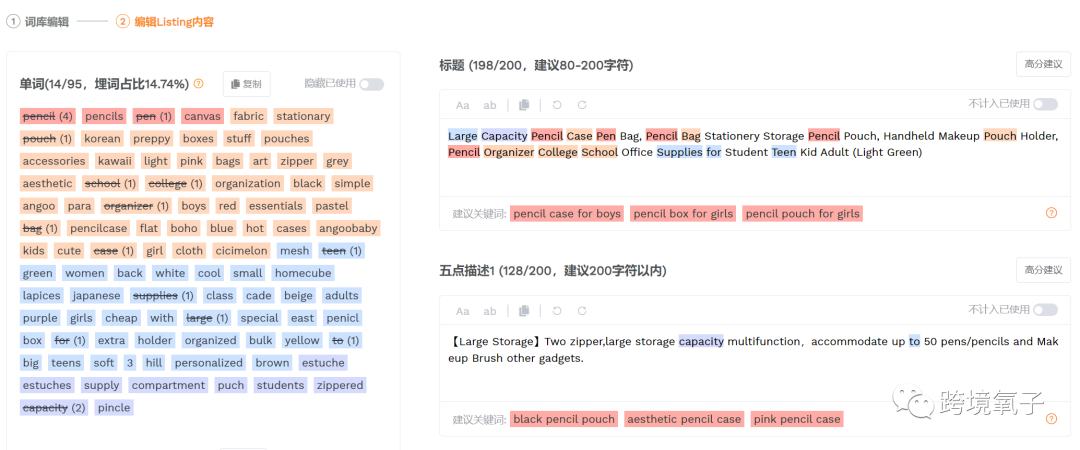Click the 'accessories' word tag
The height and width of the screenshot is (450, 1080).
click(54, 161)
